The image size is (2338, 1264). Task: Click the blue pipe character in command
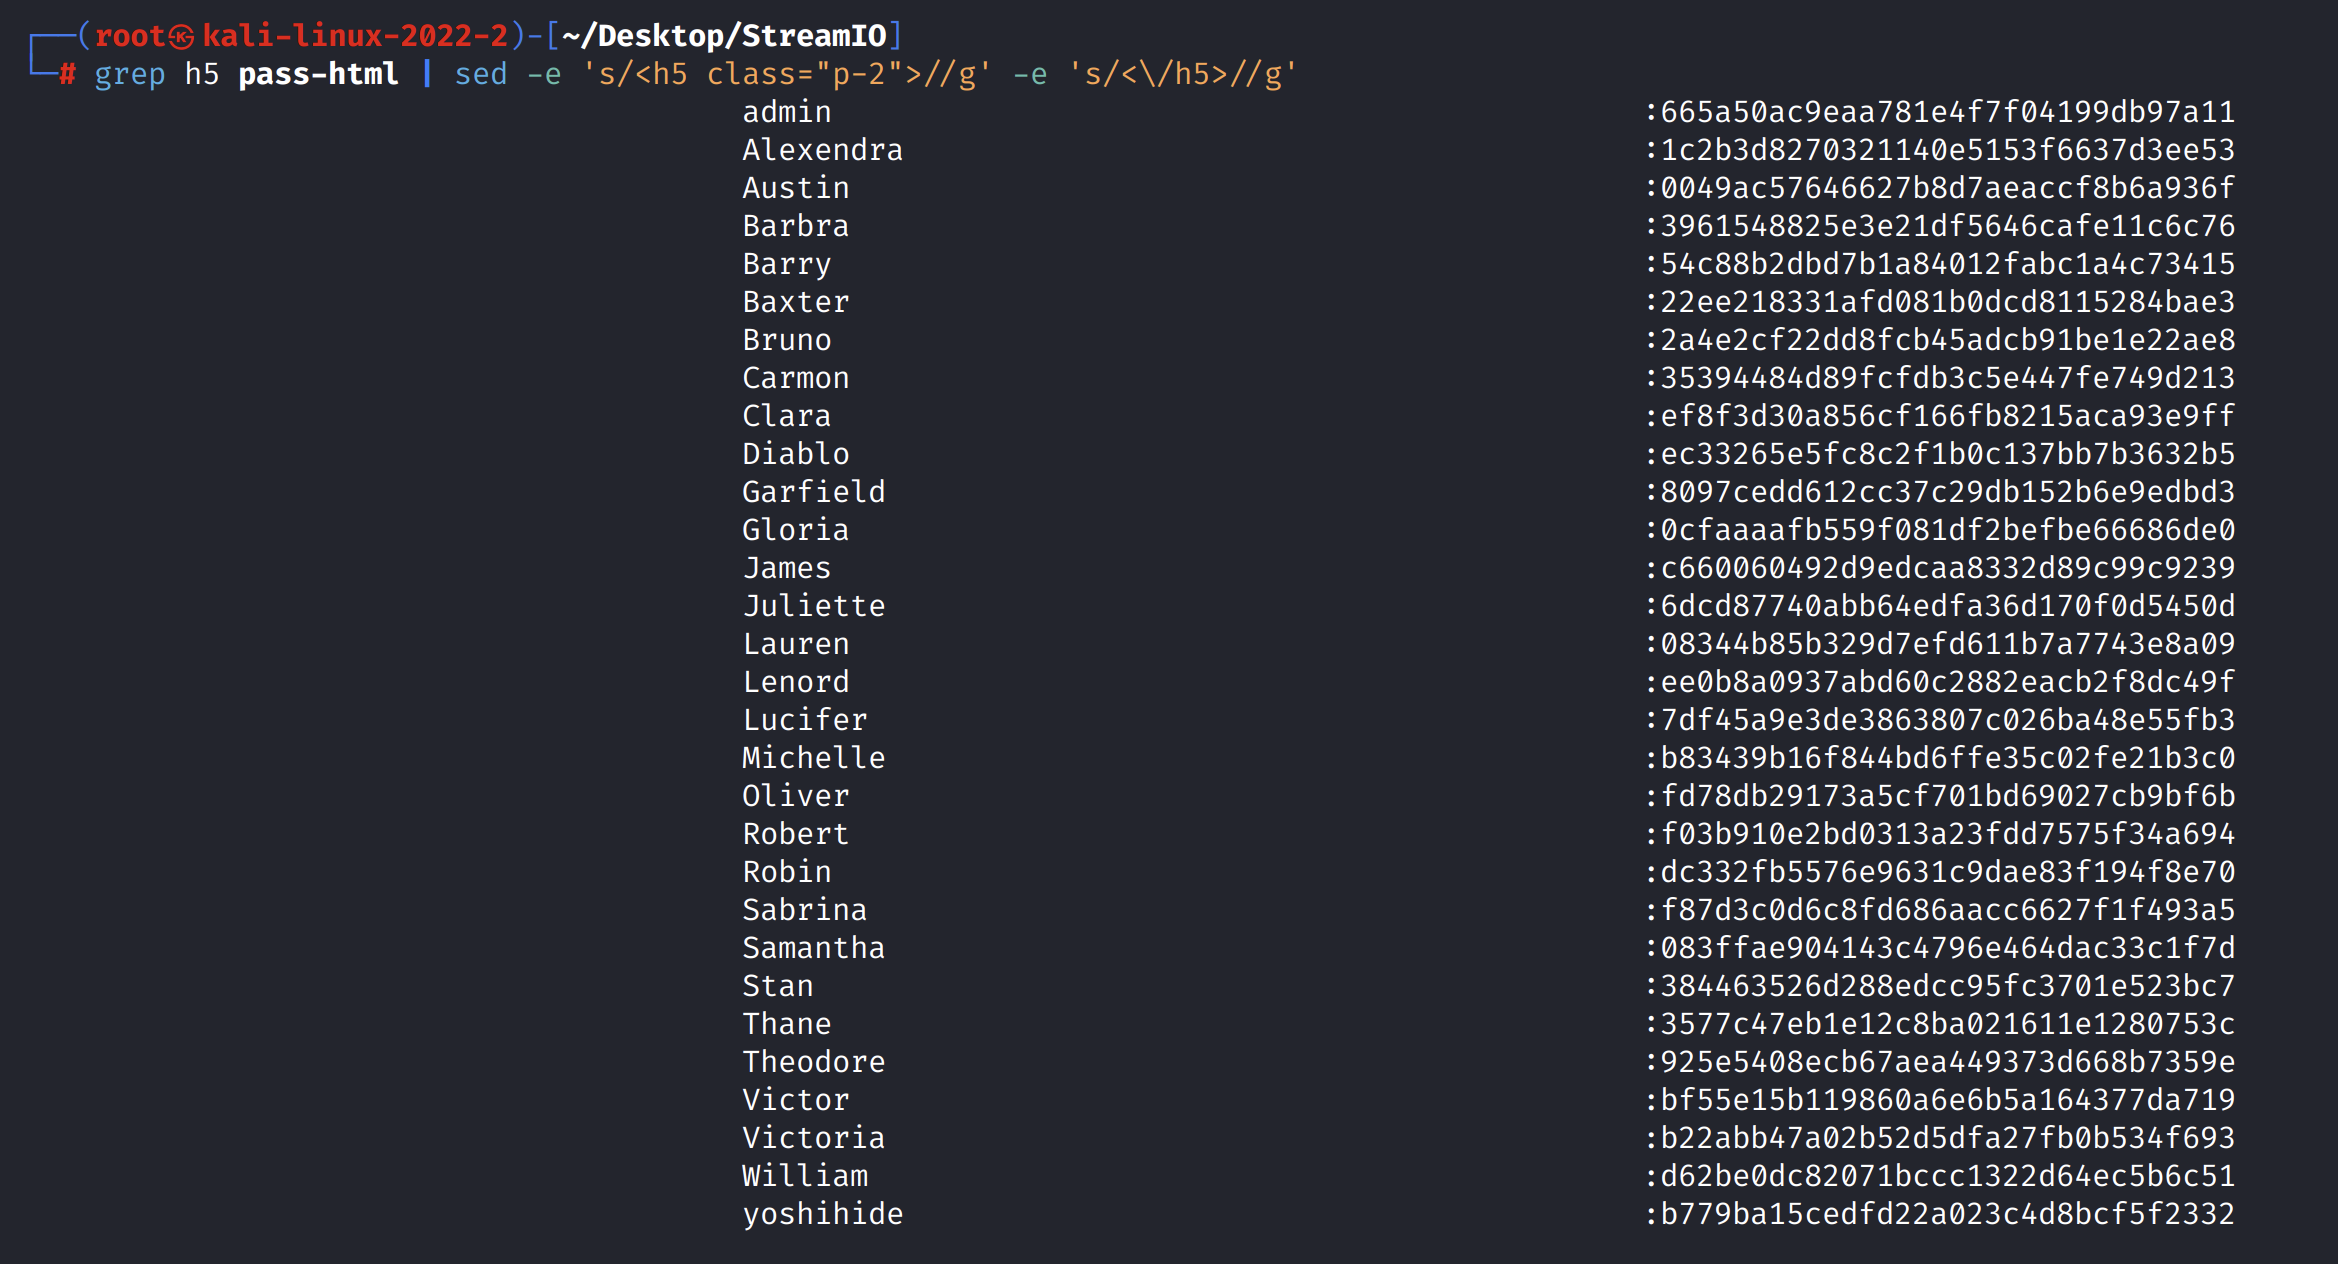tap(427, 74)
